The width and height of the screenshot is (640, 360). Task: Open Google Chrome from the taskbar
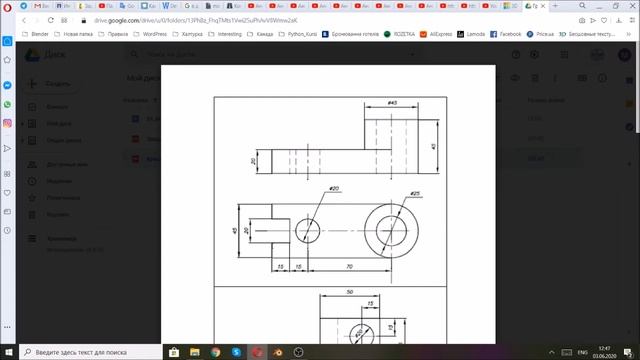216,352
